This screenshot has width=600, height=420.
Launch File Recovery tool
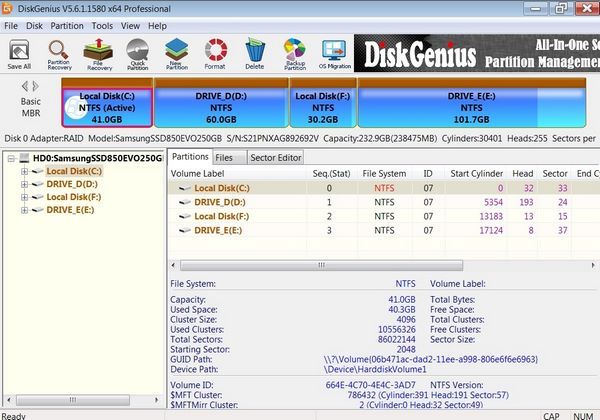click(x=99, y=54)
